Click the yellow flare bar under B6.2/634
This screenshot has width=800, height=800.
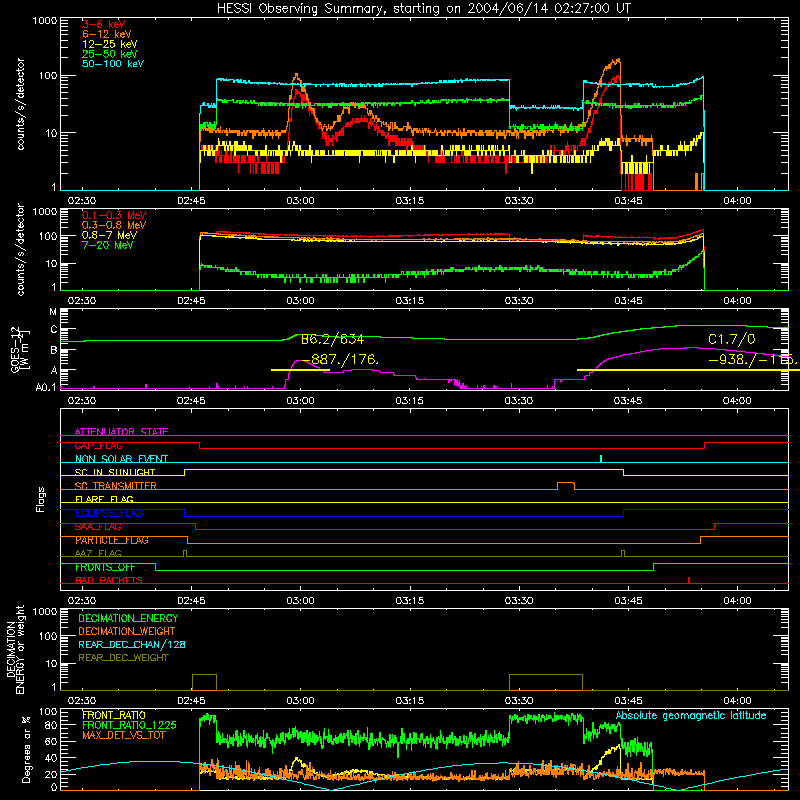pos(300,370)
